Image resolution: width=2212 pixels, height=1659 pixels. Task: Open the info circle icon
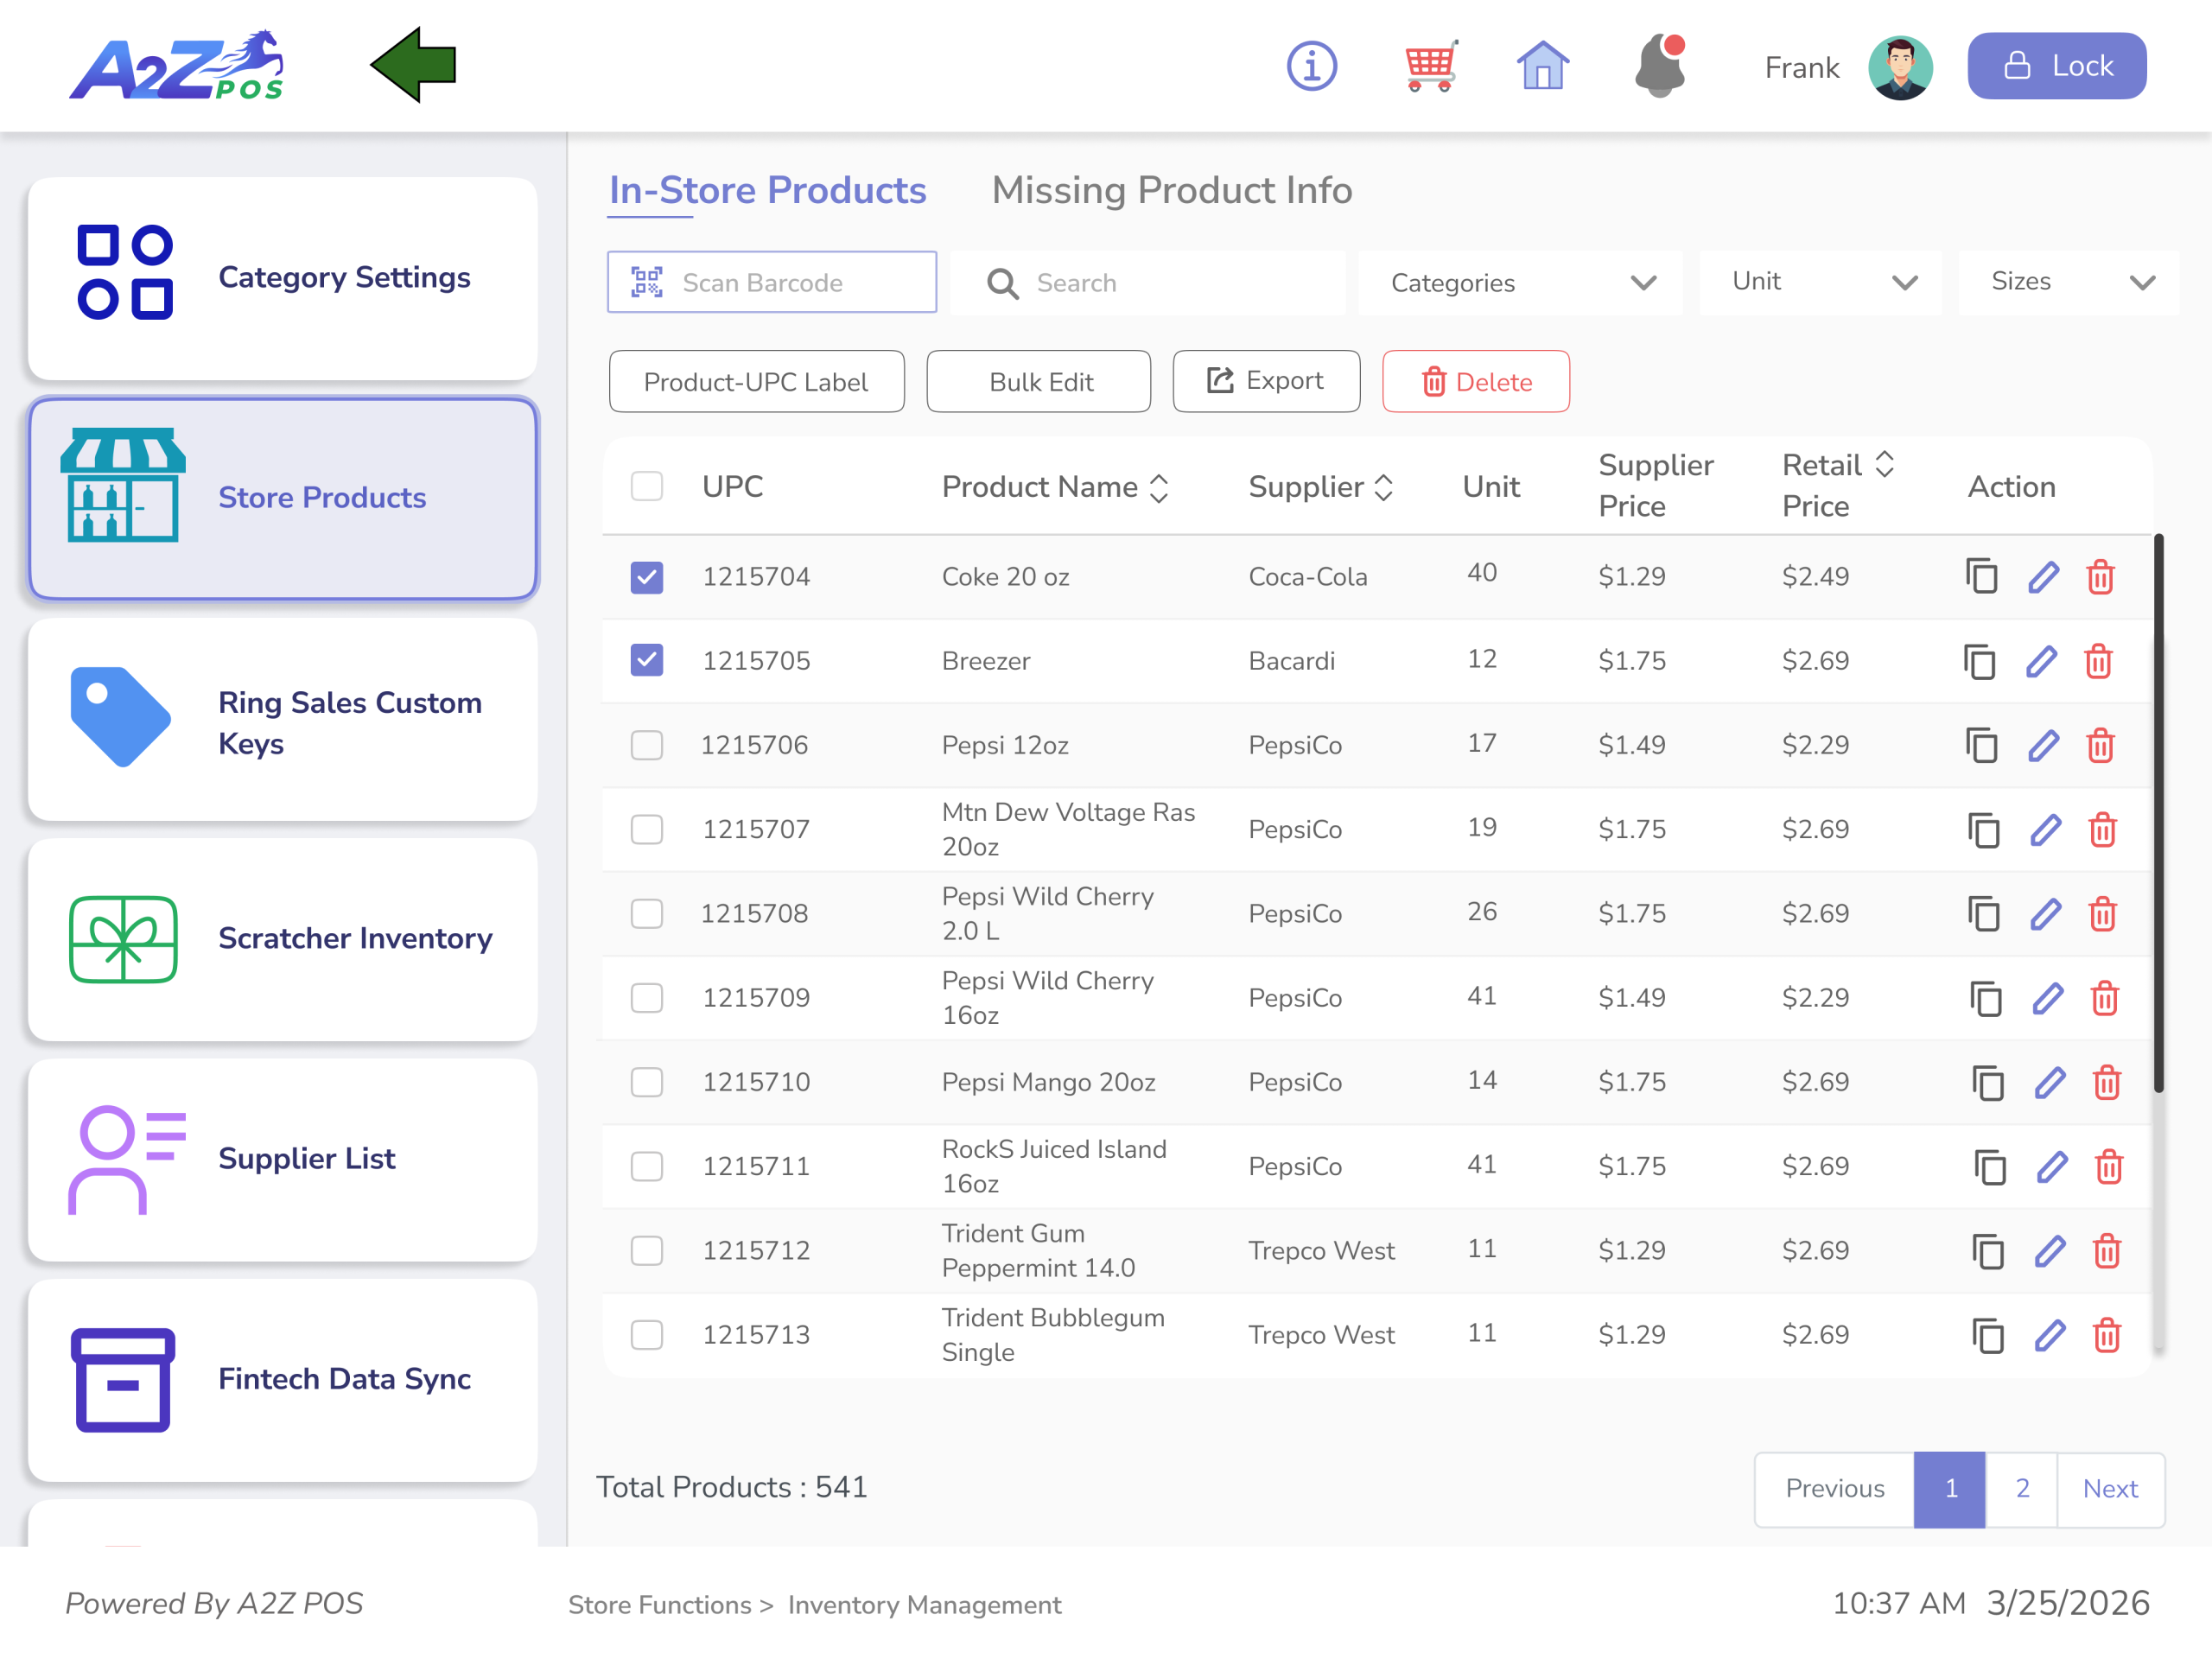coord(1311,66)
